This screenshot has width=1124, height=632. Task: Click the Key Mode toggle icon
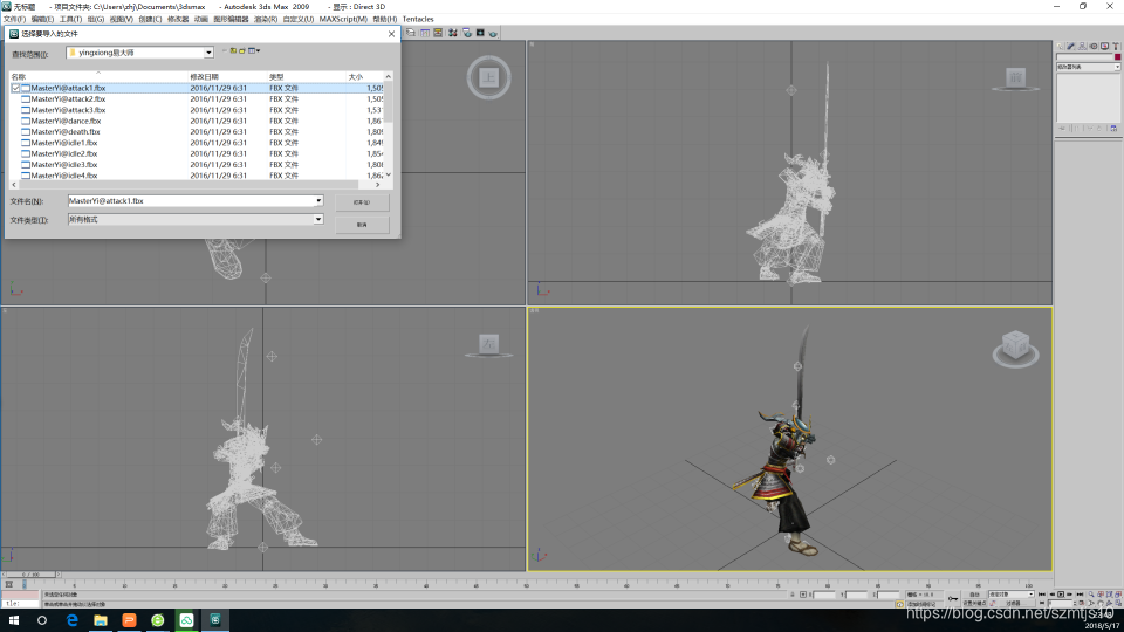[x=1042, y=603]
